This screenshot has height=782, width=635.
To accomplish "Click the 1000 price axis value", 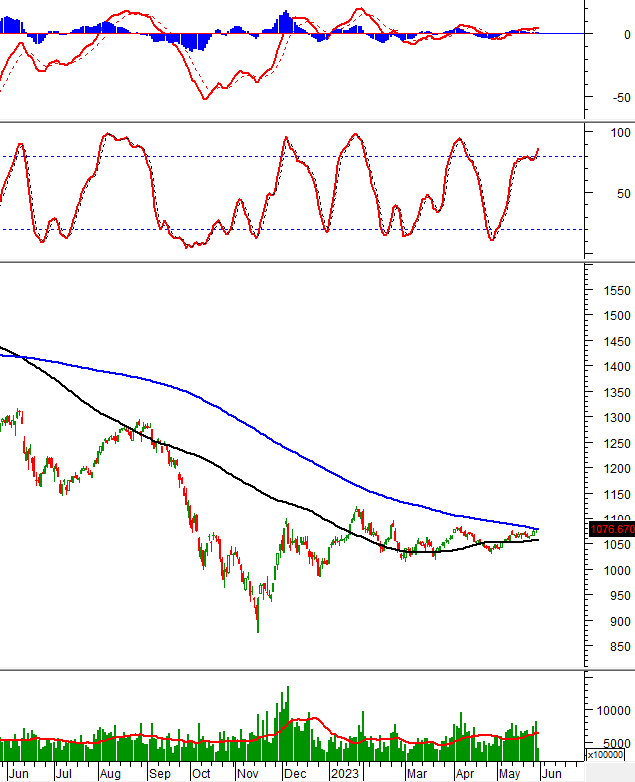I will click(617, 571).
